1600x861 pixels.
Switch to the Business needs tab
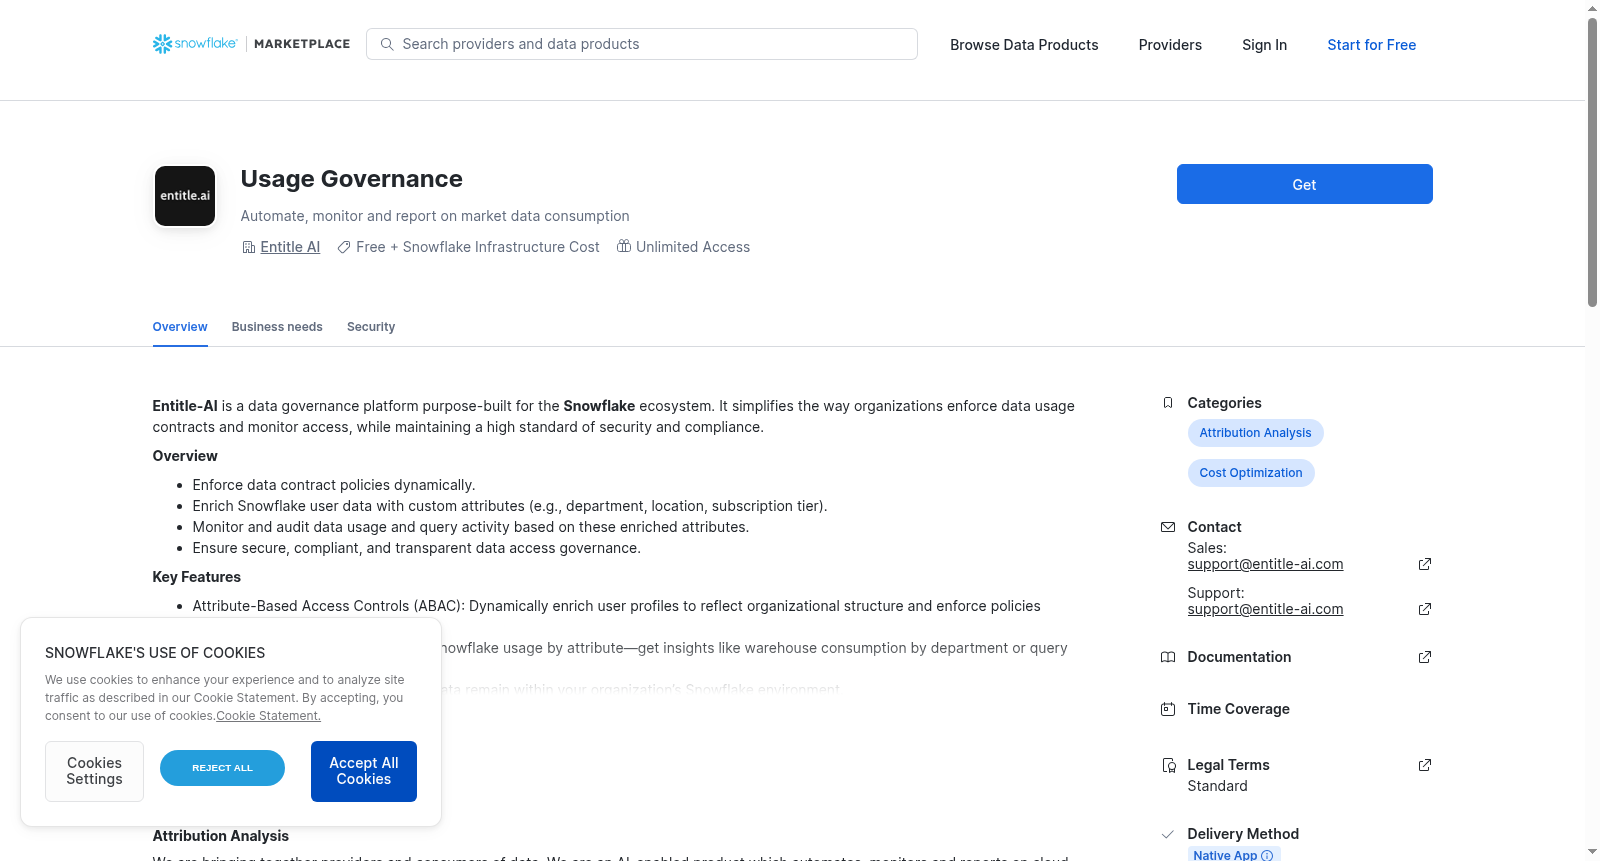pos(277,327)
